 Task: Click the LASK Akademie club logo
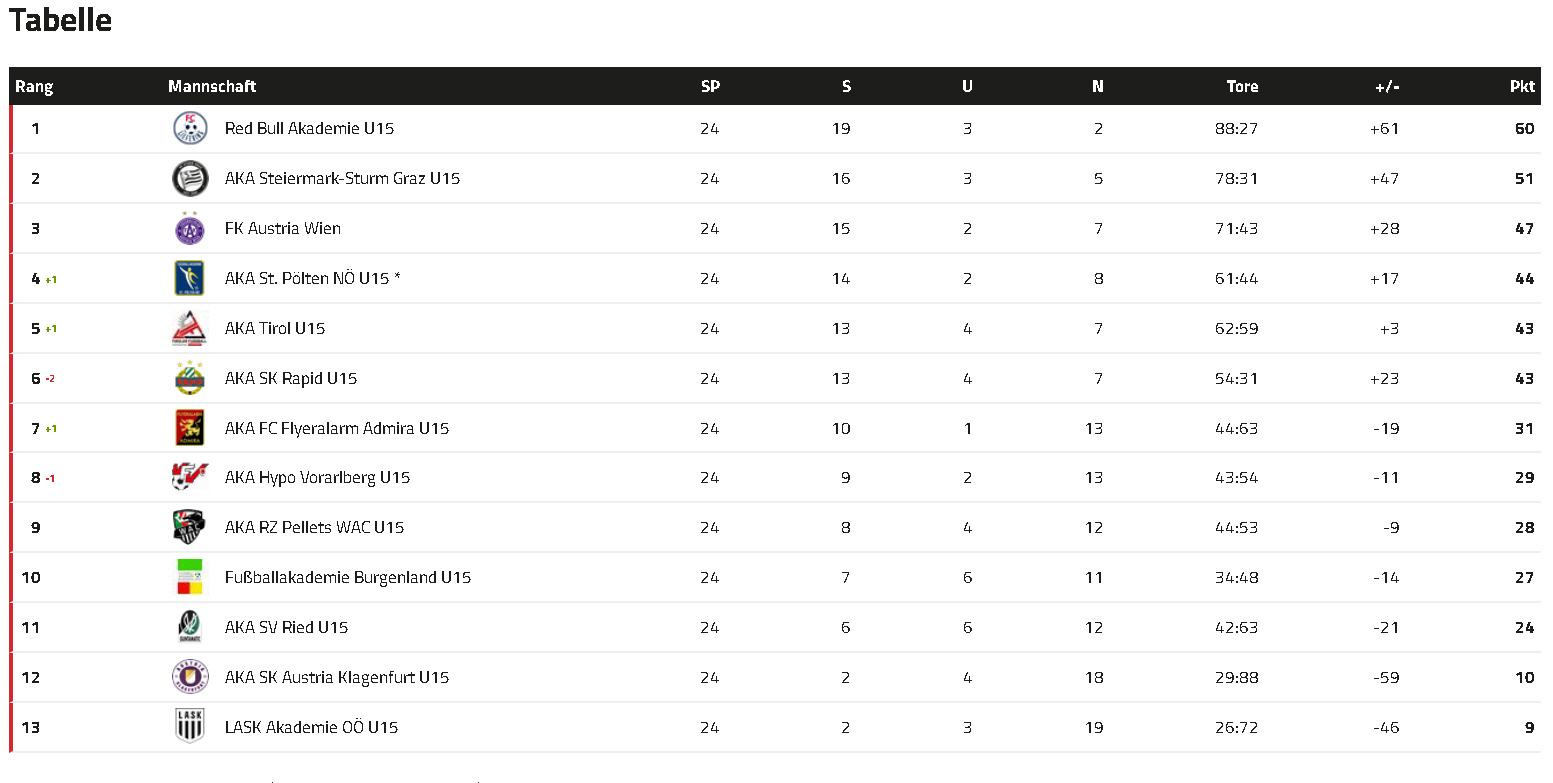(190, 727)
